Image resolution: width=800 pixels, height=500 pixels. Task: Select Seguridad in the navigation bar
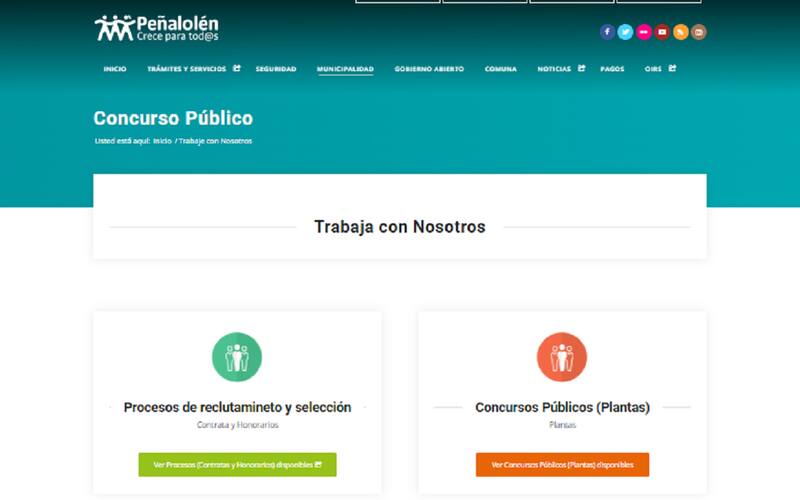point(276,69)
